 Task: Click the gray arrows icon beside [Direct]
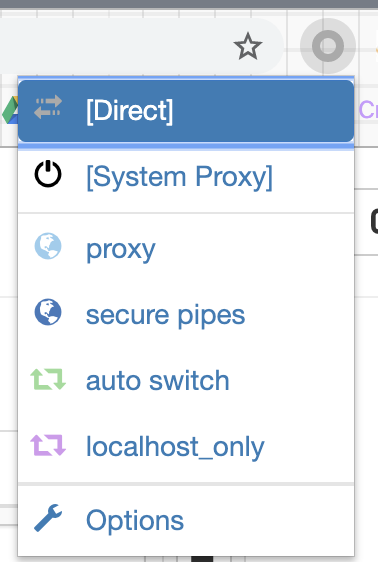tap(48, 107)
